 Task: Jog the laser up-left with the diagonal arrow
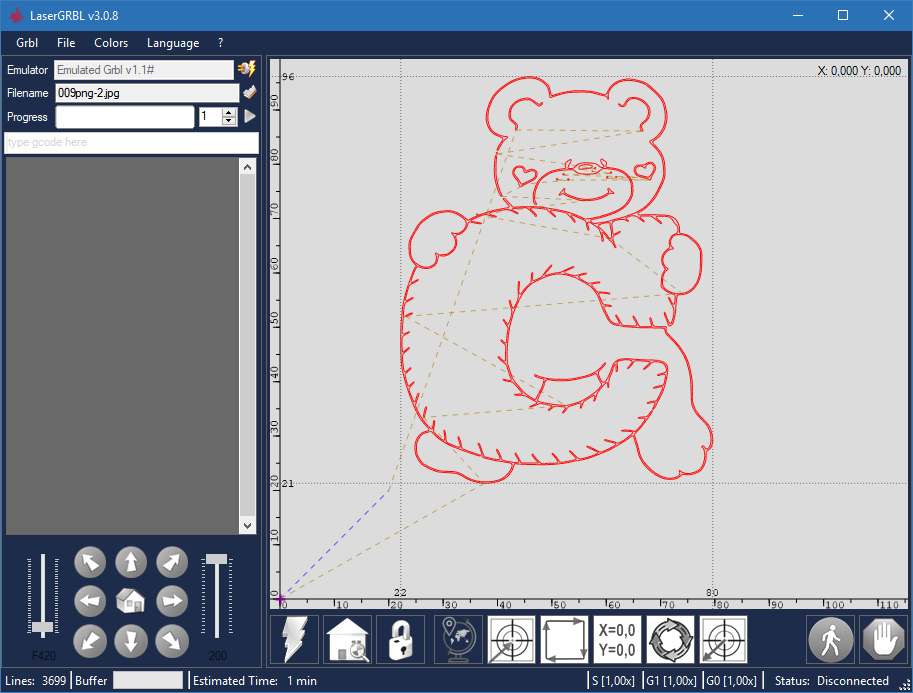pos(90,563)
